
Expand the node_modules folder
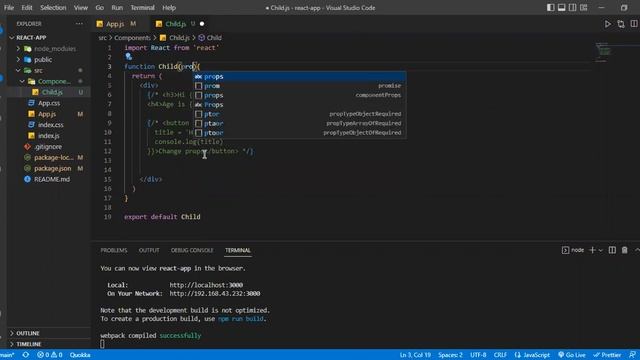(18, 49)
